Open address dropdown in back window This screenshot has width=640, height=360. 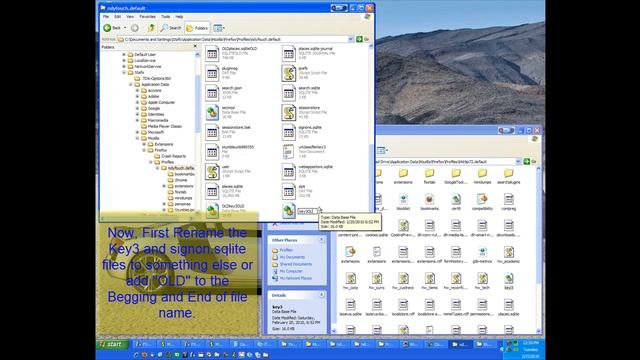point(518,162)
